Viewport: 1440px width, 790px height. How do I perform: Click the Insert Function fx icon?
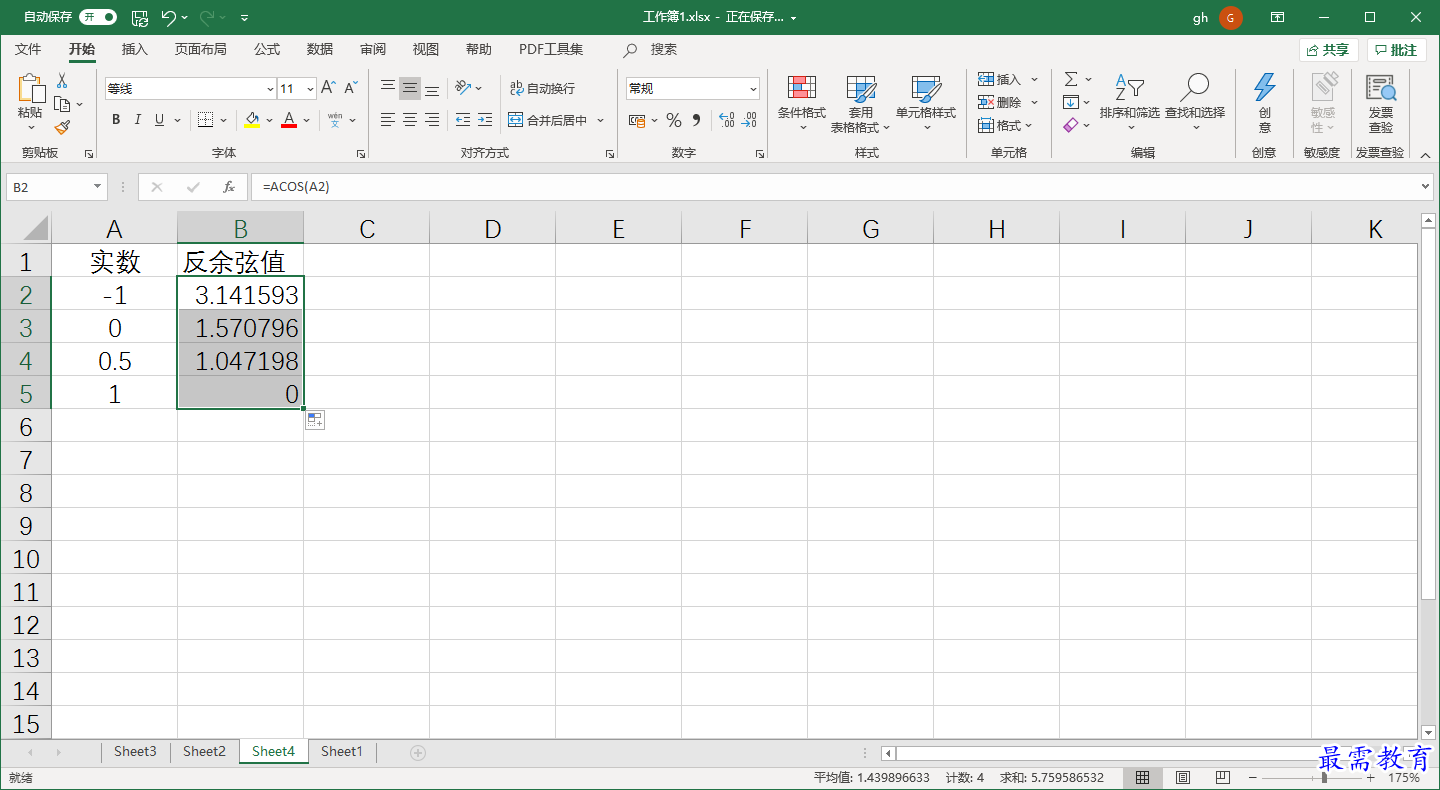click(229, 187)
